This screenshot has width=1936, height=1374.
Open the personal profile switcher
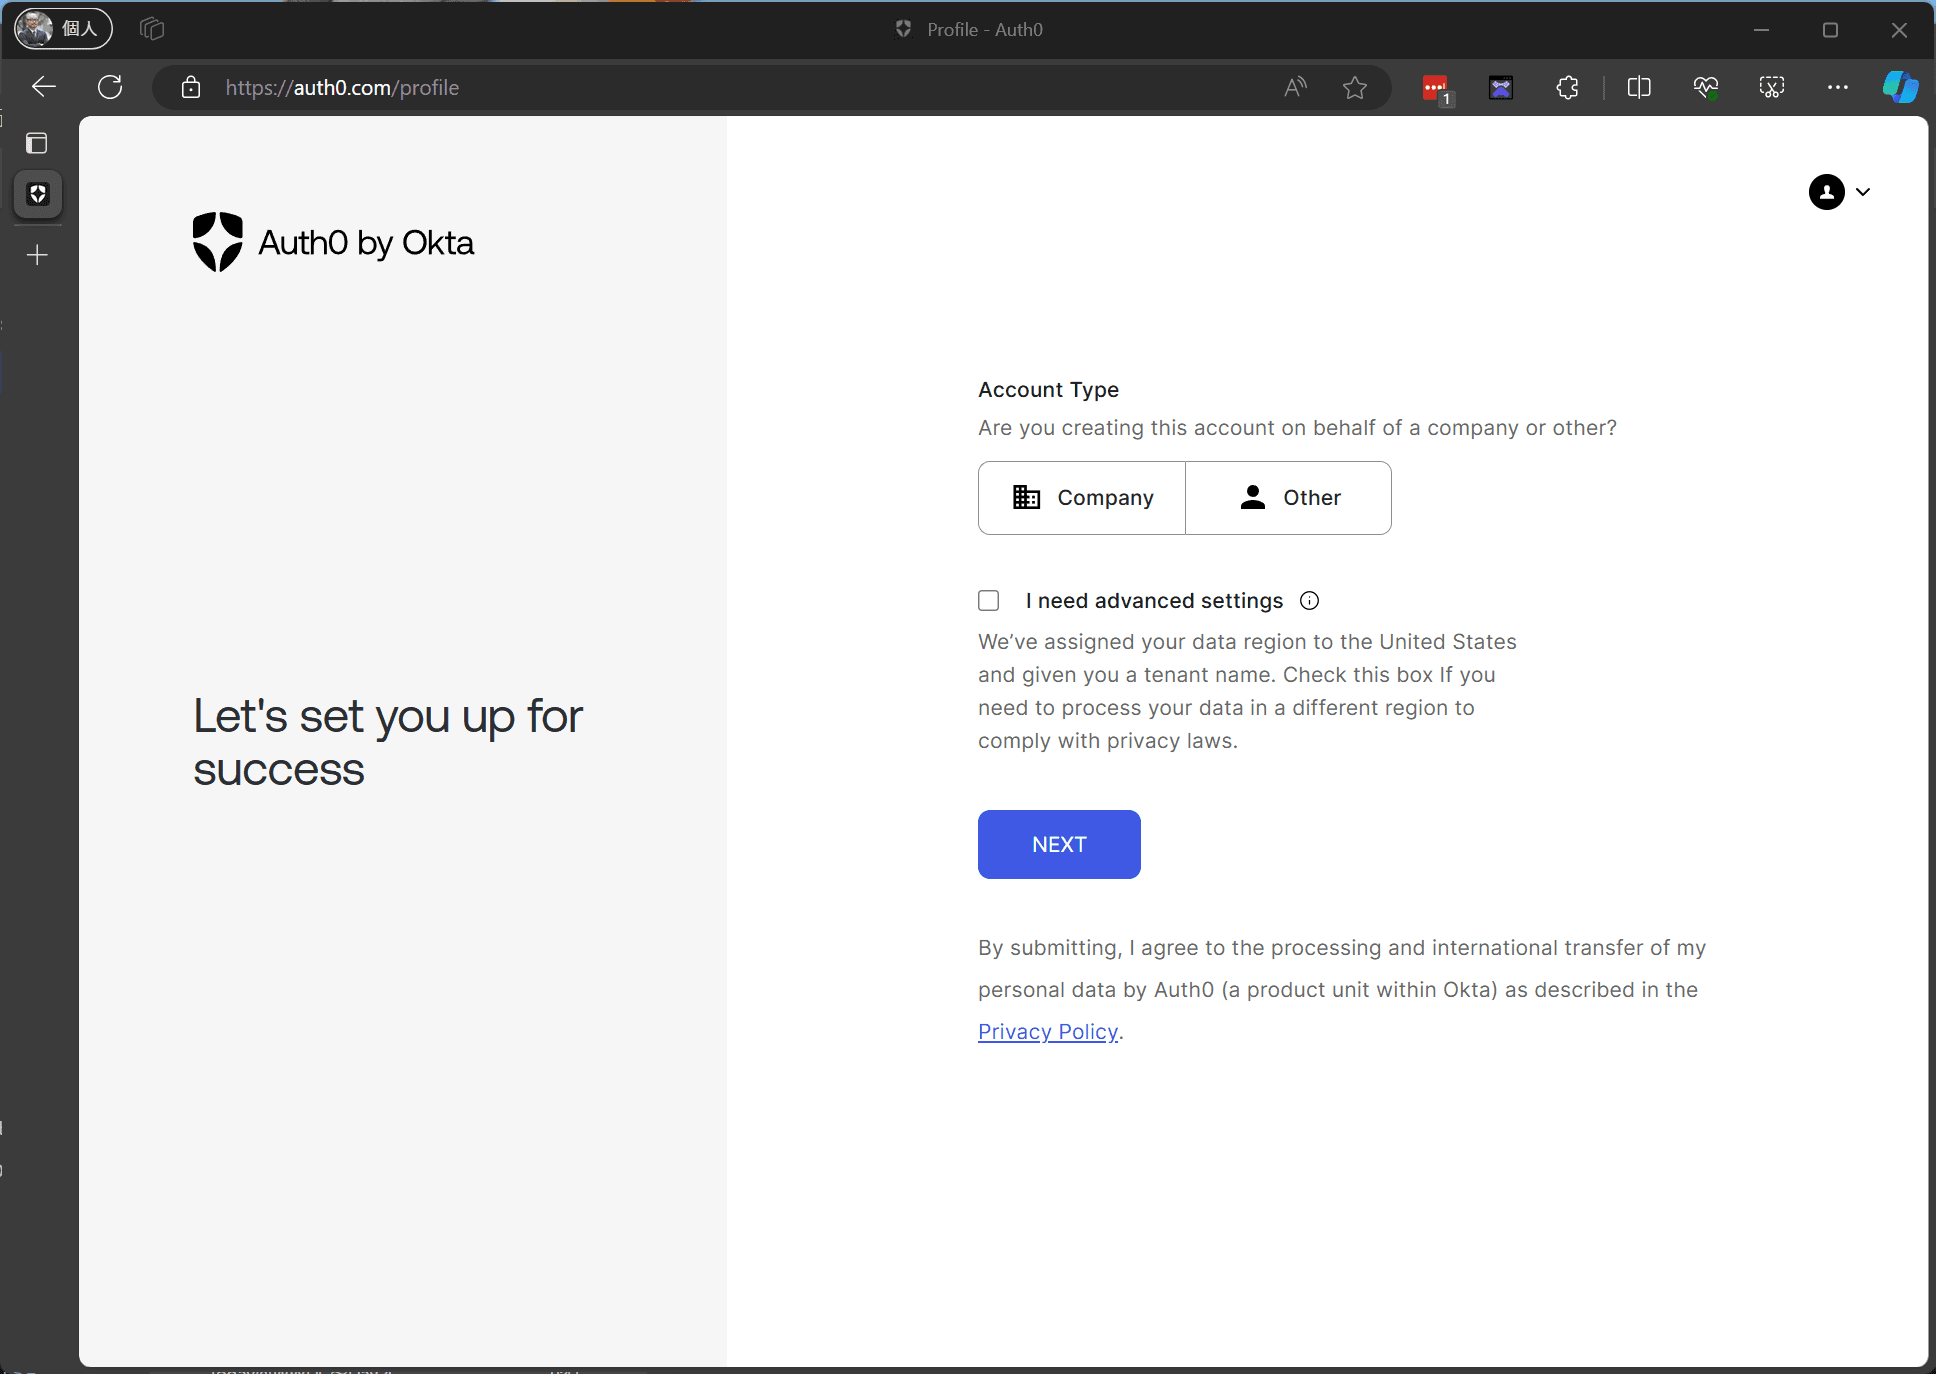(x=63, y=29)
